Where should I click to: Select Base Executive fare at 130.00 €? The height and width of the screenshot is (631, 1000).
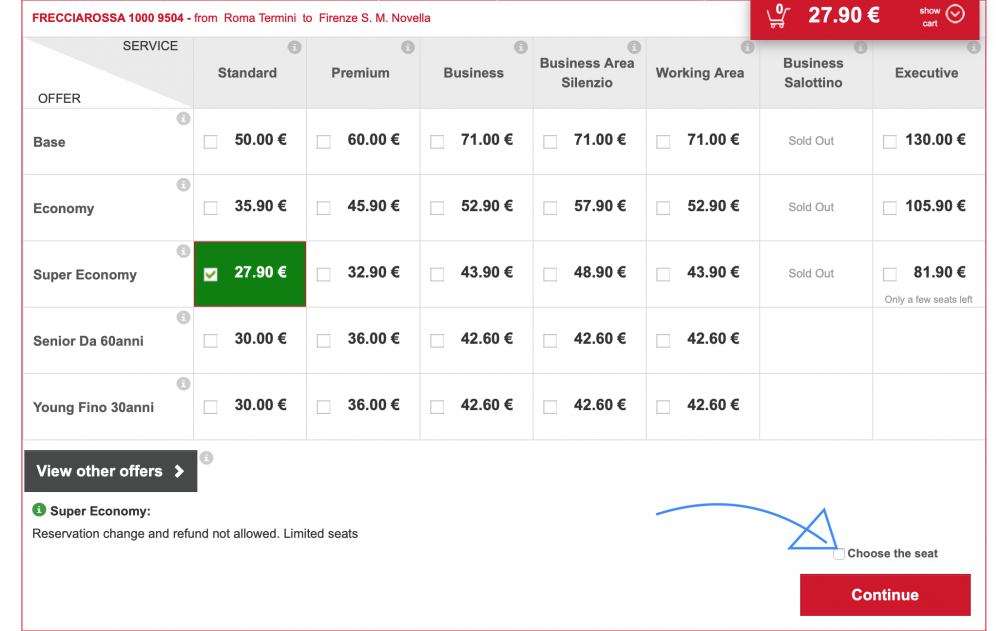890,142
